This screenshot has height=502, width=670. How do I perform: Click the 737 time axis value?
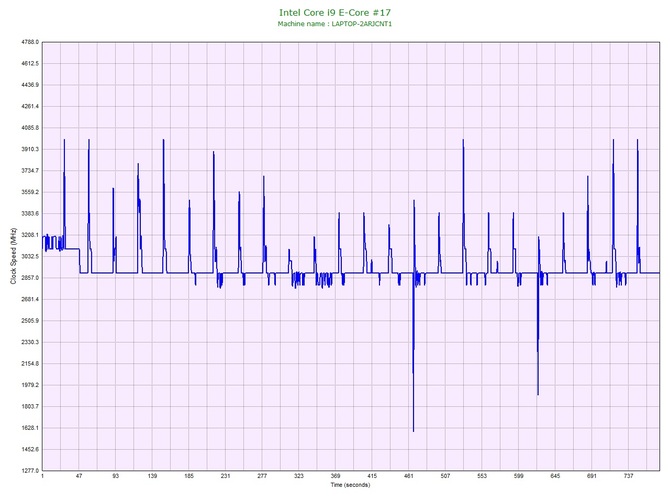[628, 476]
